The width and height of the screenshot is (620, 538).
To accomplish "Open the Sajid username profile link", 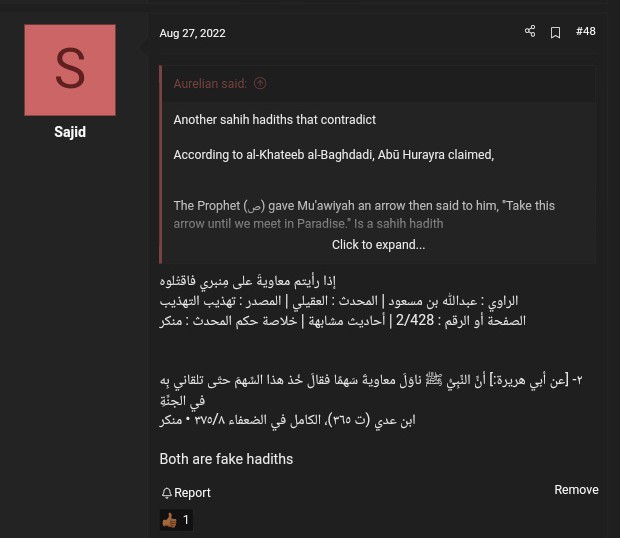I will pos(70,132).
